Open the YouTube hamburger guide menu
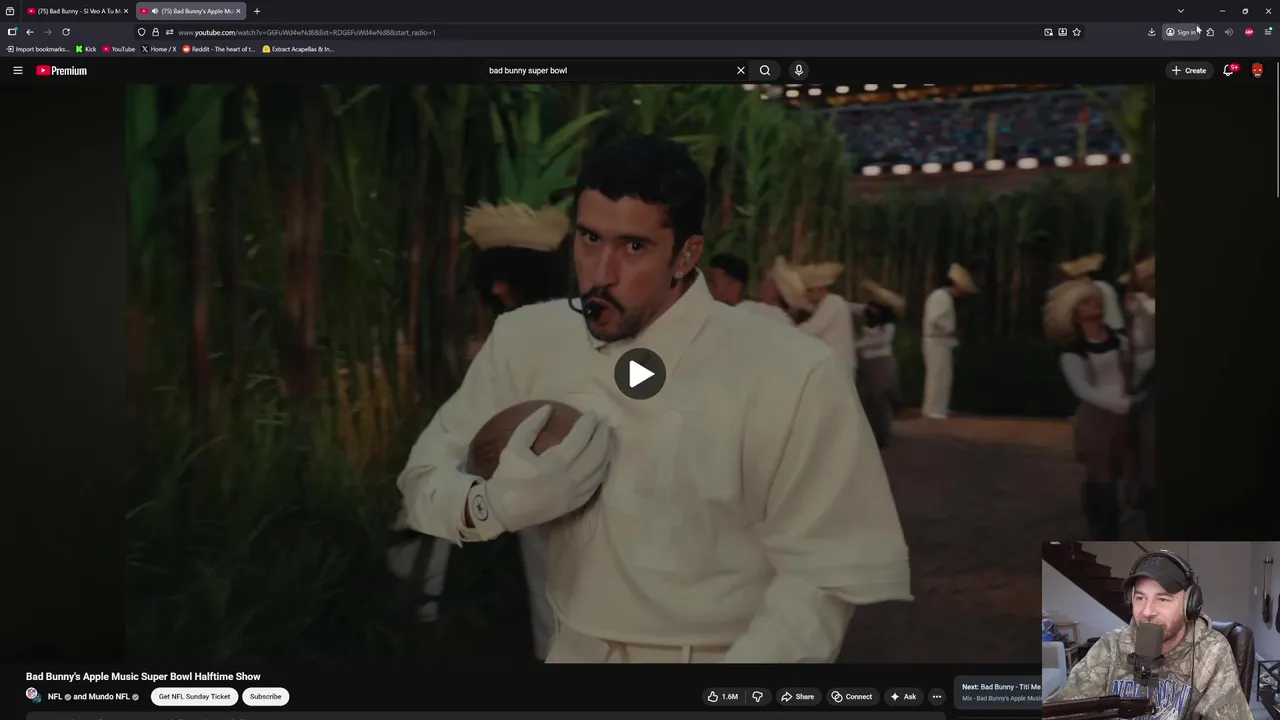The width and height of the screenshot is (1280, 720). click(17, 70)
